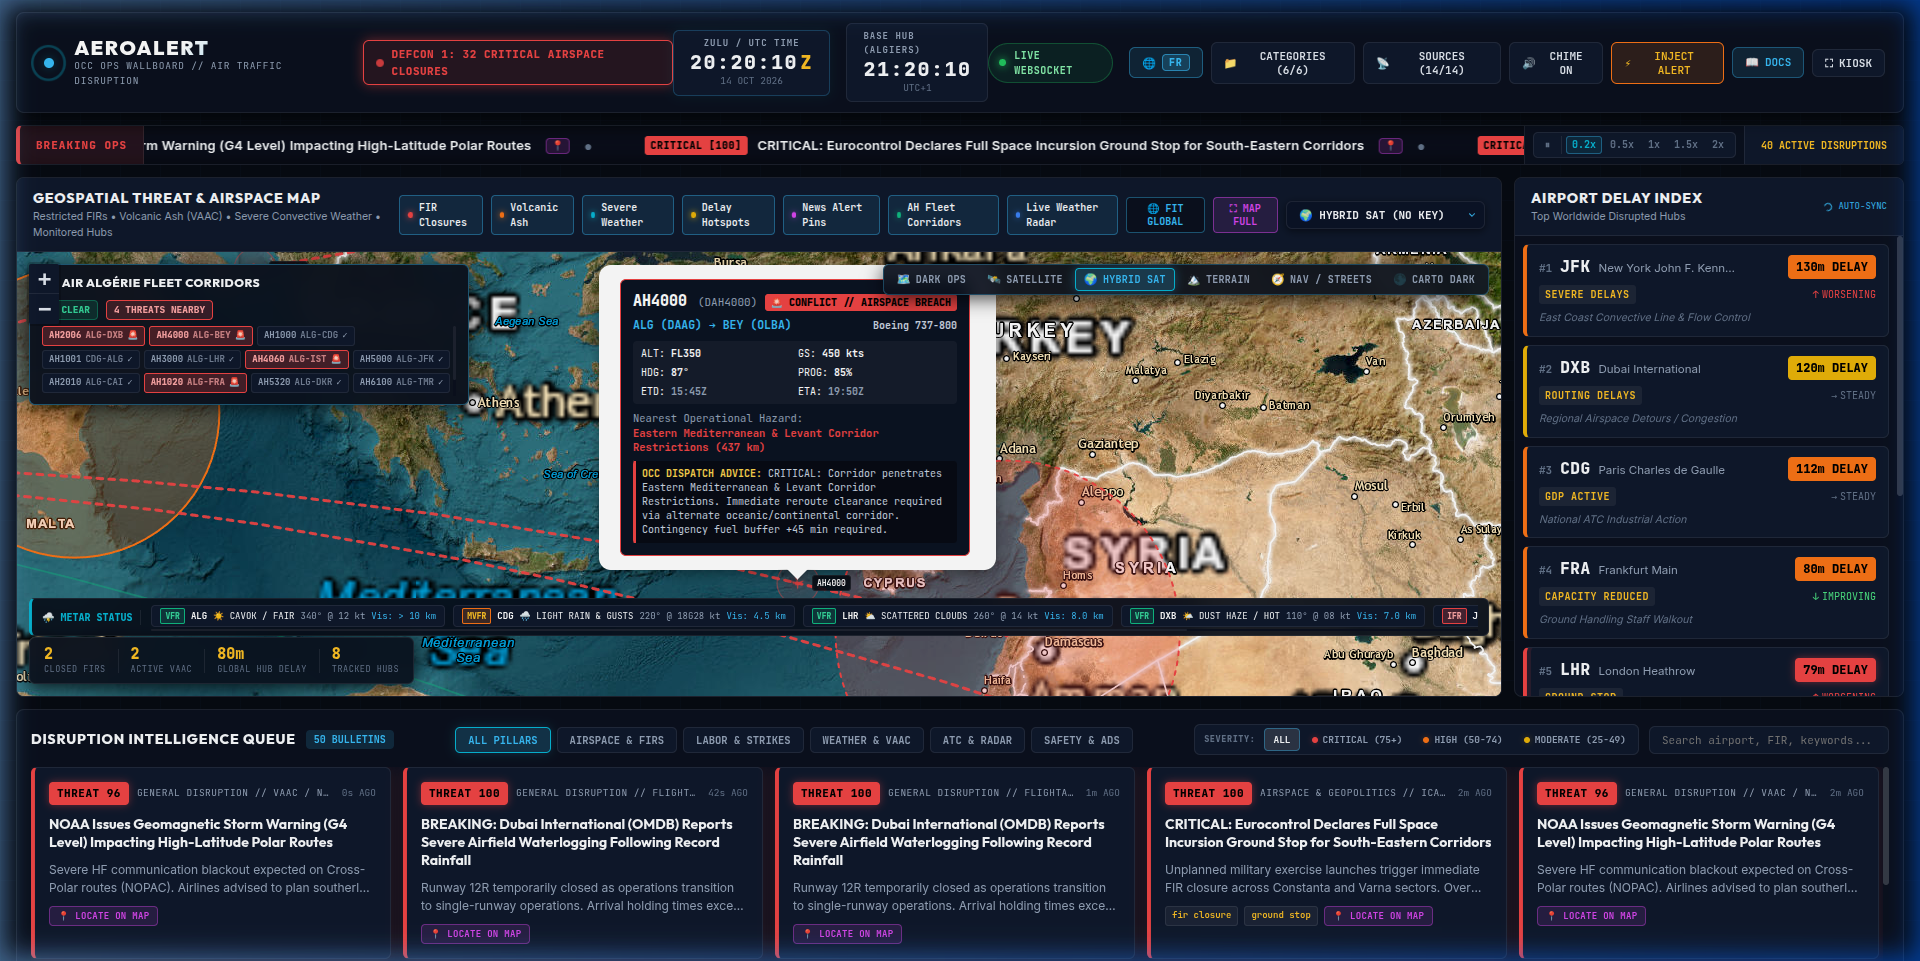Click the siren icon in Conflict Airspace Breach badge
The height and width of the screenshot is (961, 1920).
click(x=776, y=302)
